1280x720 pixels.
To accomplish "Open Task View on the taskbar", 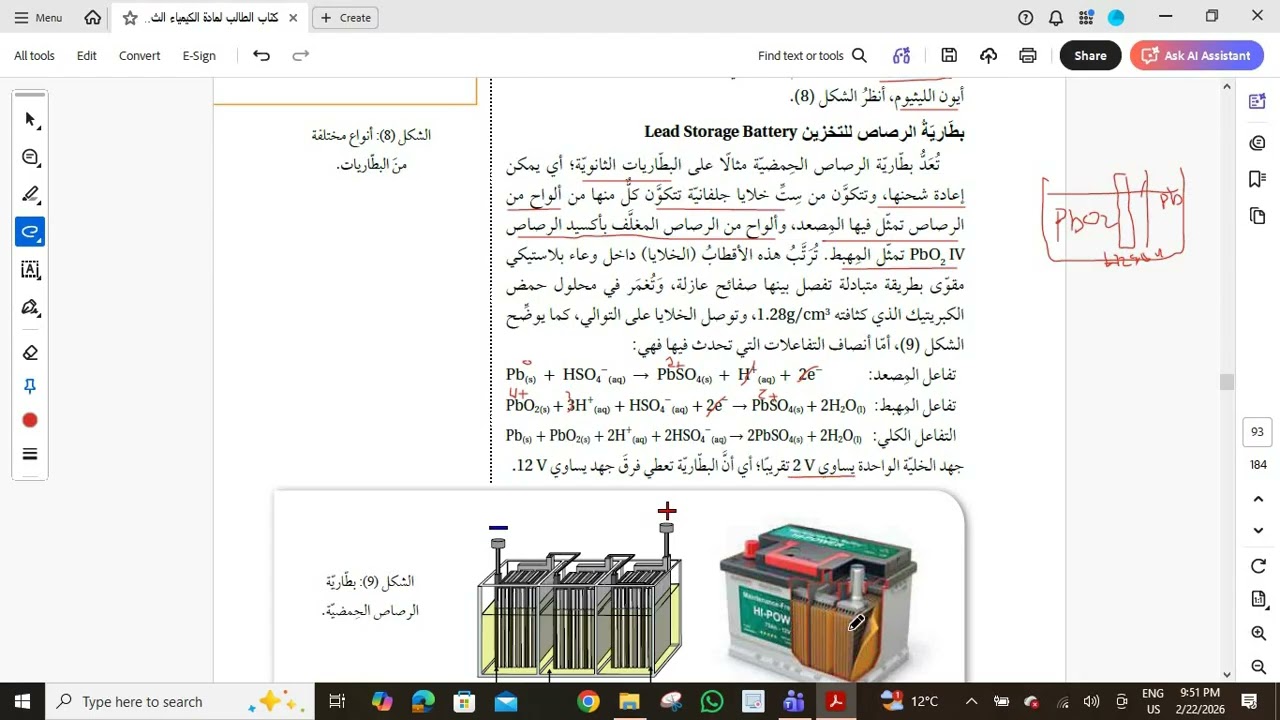I will click(337, 701).
